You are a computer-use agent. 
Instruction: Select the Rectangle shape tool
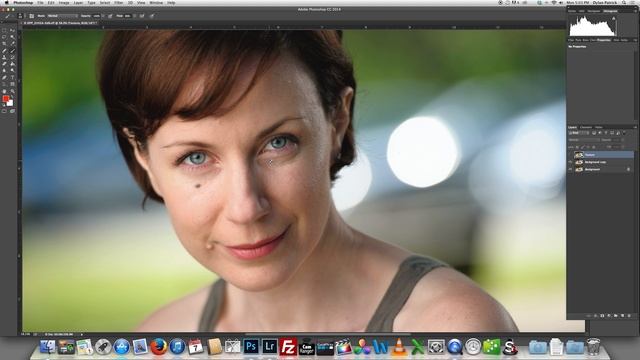[x=12, y=84]
